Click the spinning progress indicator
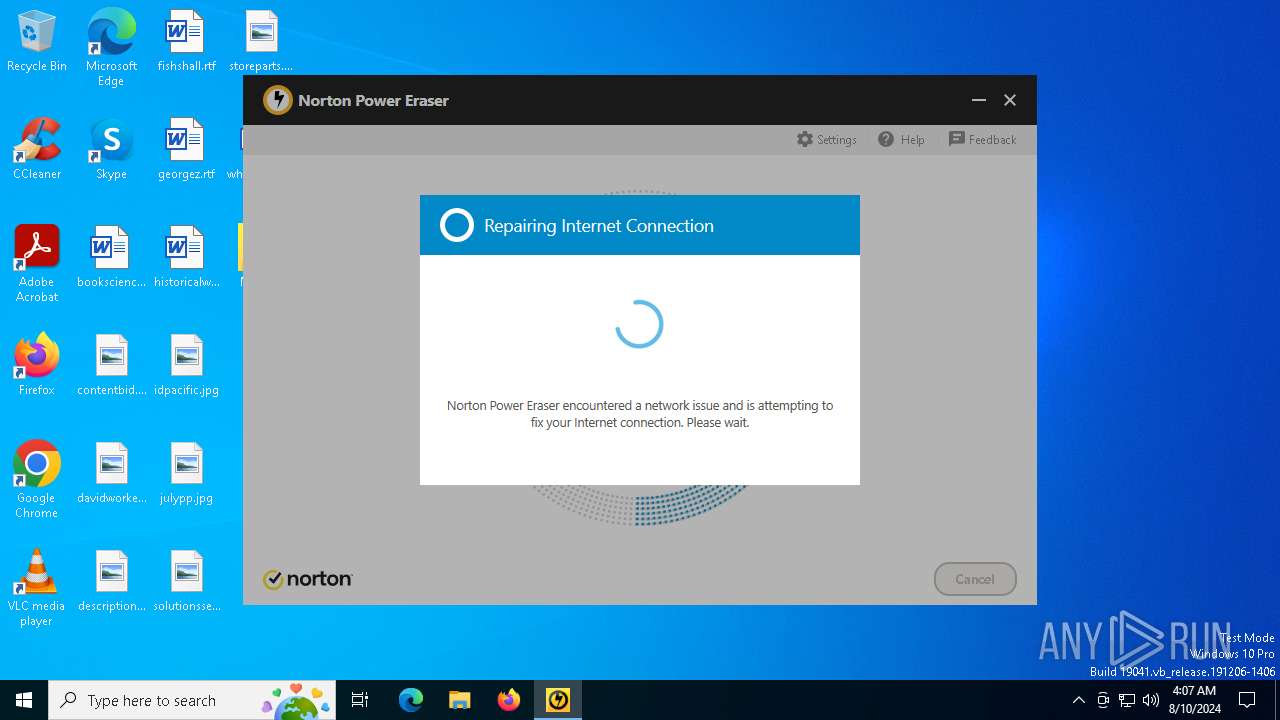 point(639,324)
